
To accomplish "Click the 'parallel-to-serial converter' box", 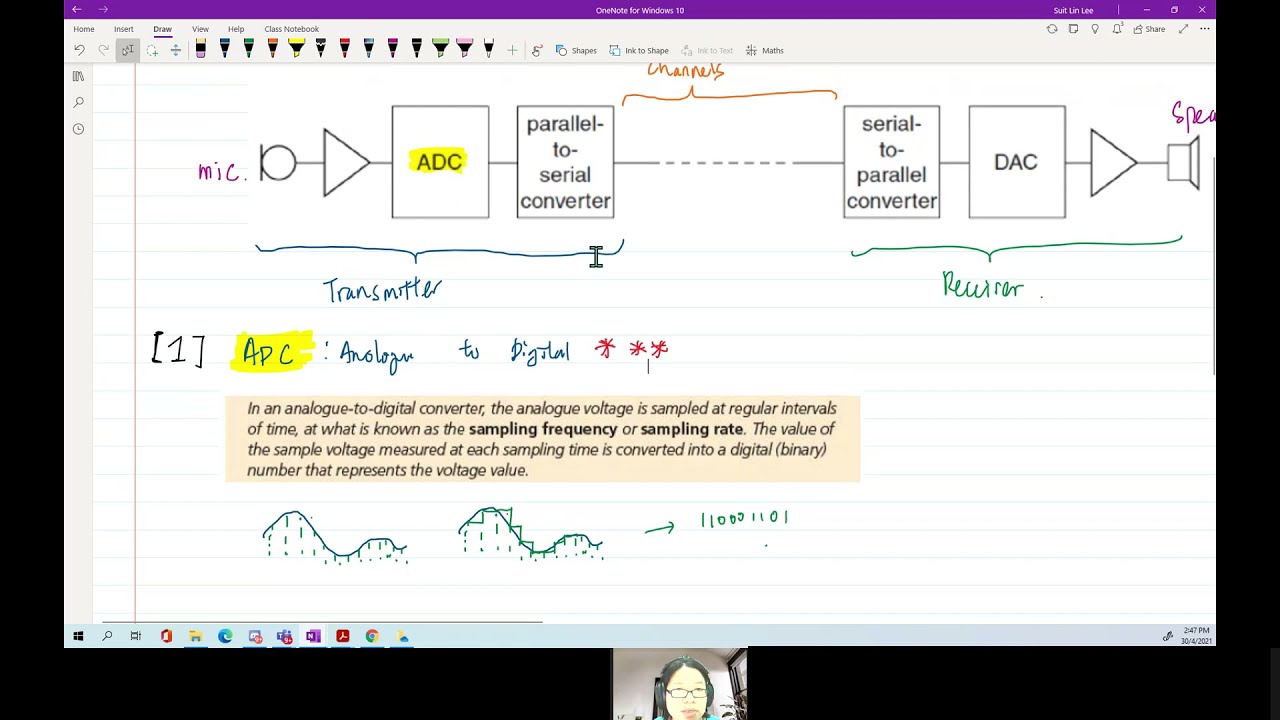I will (565, 162).
